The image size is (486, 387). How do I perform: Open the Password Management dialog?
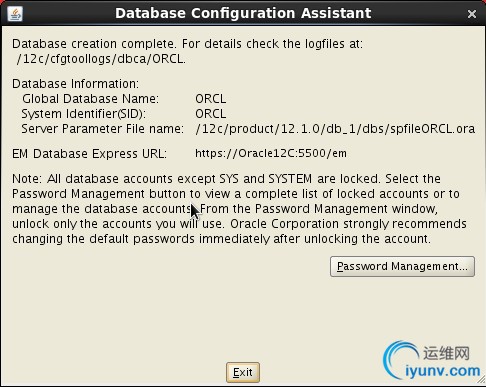[x=402, y=266]
